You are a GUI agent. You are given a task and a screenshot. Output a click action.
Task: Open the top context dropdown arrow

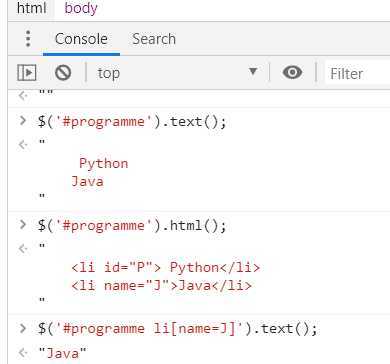click(x=253, y=71)
